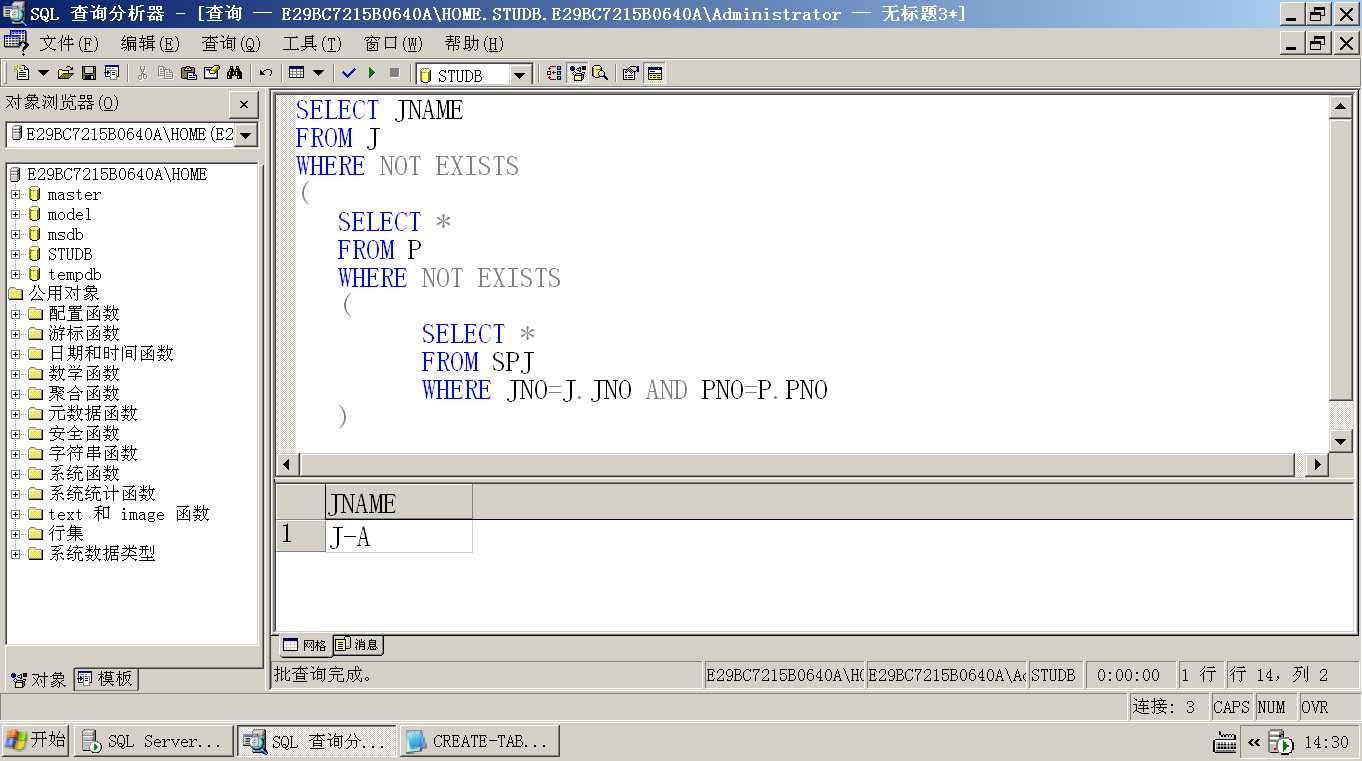Select the 系统数据类型 folder
Screen dimensions: 1362x761
(x=102, y=554)
